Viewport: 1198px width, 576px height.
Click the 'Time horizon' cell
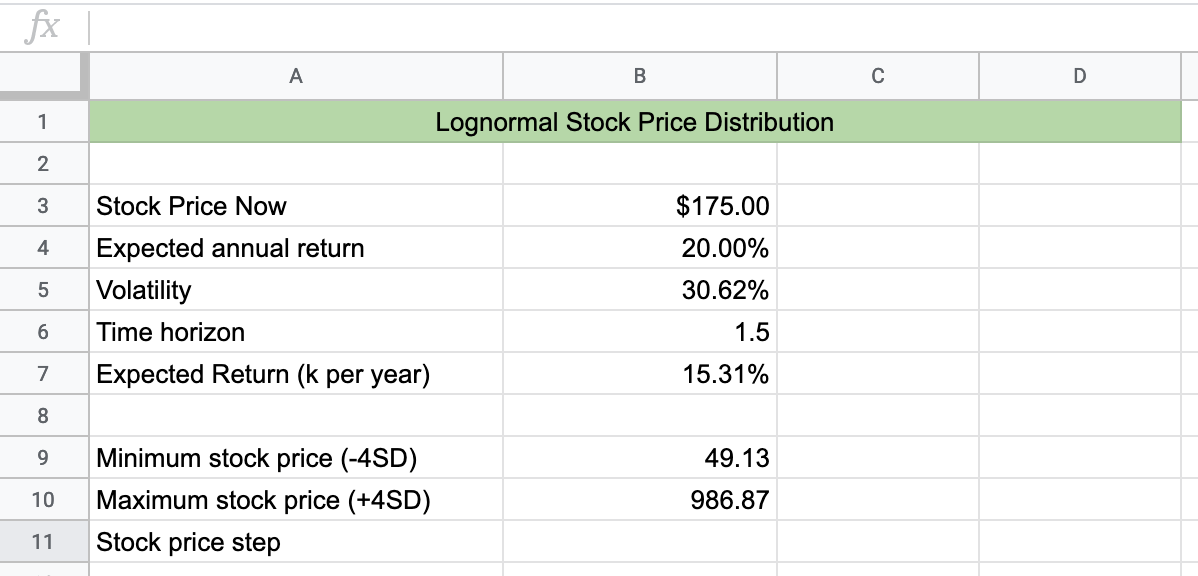[296, 332]
